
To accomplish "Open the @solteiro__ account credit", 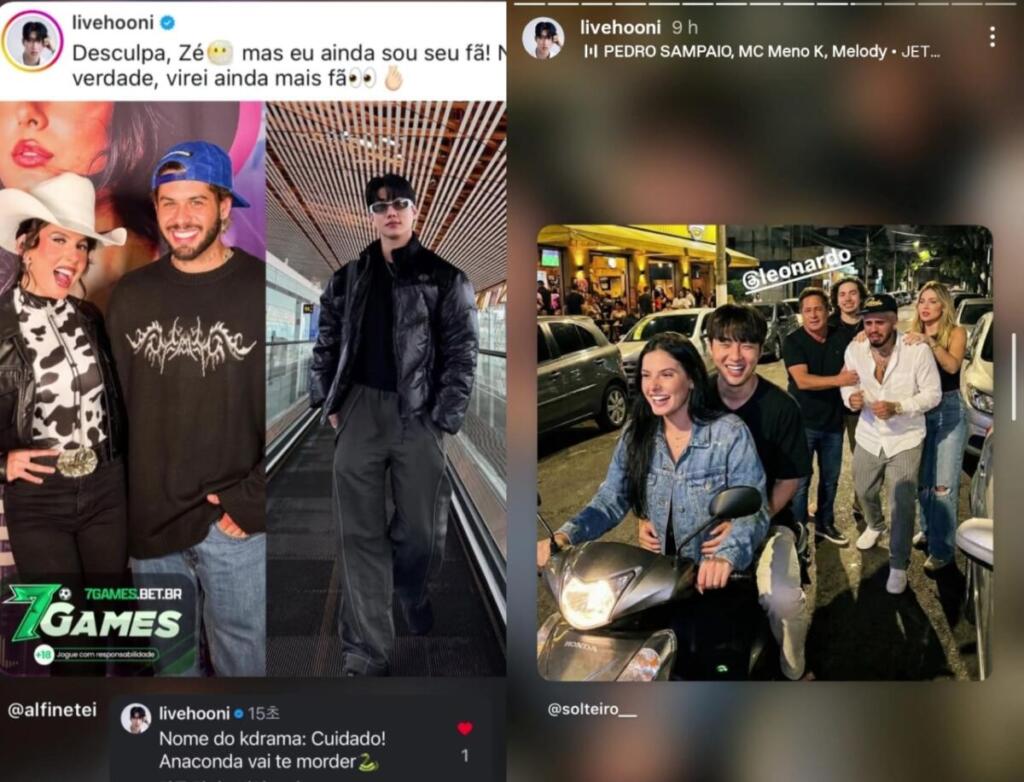I will pyautogui.click(x=592, y=709).
